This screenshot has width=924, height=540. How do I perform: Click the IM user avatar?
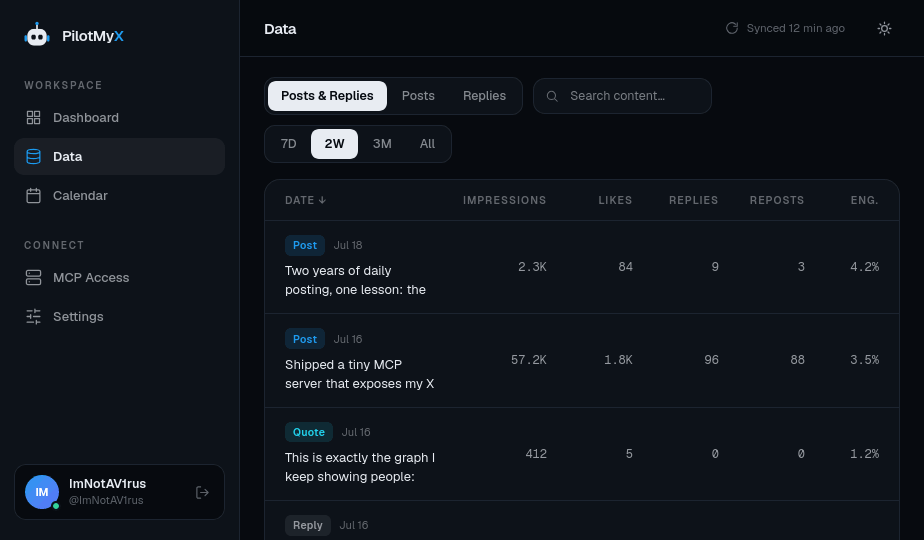click(x=42, y=492)
